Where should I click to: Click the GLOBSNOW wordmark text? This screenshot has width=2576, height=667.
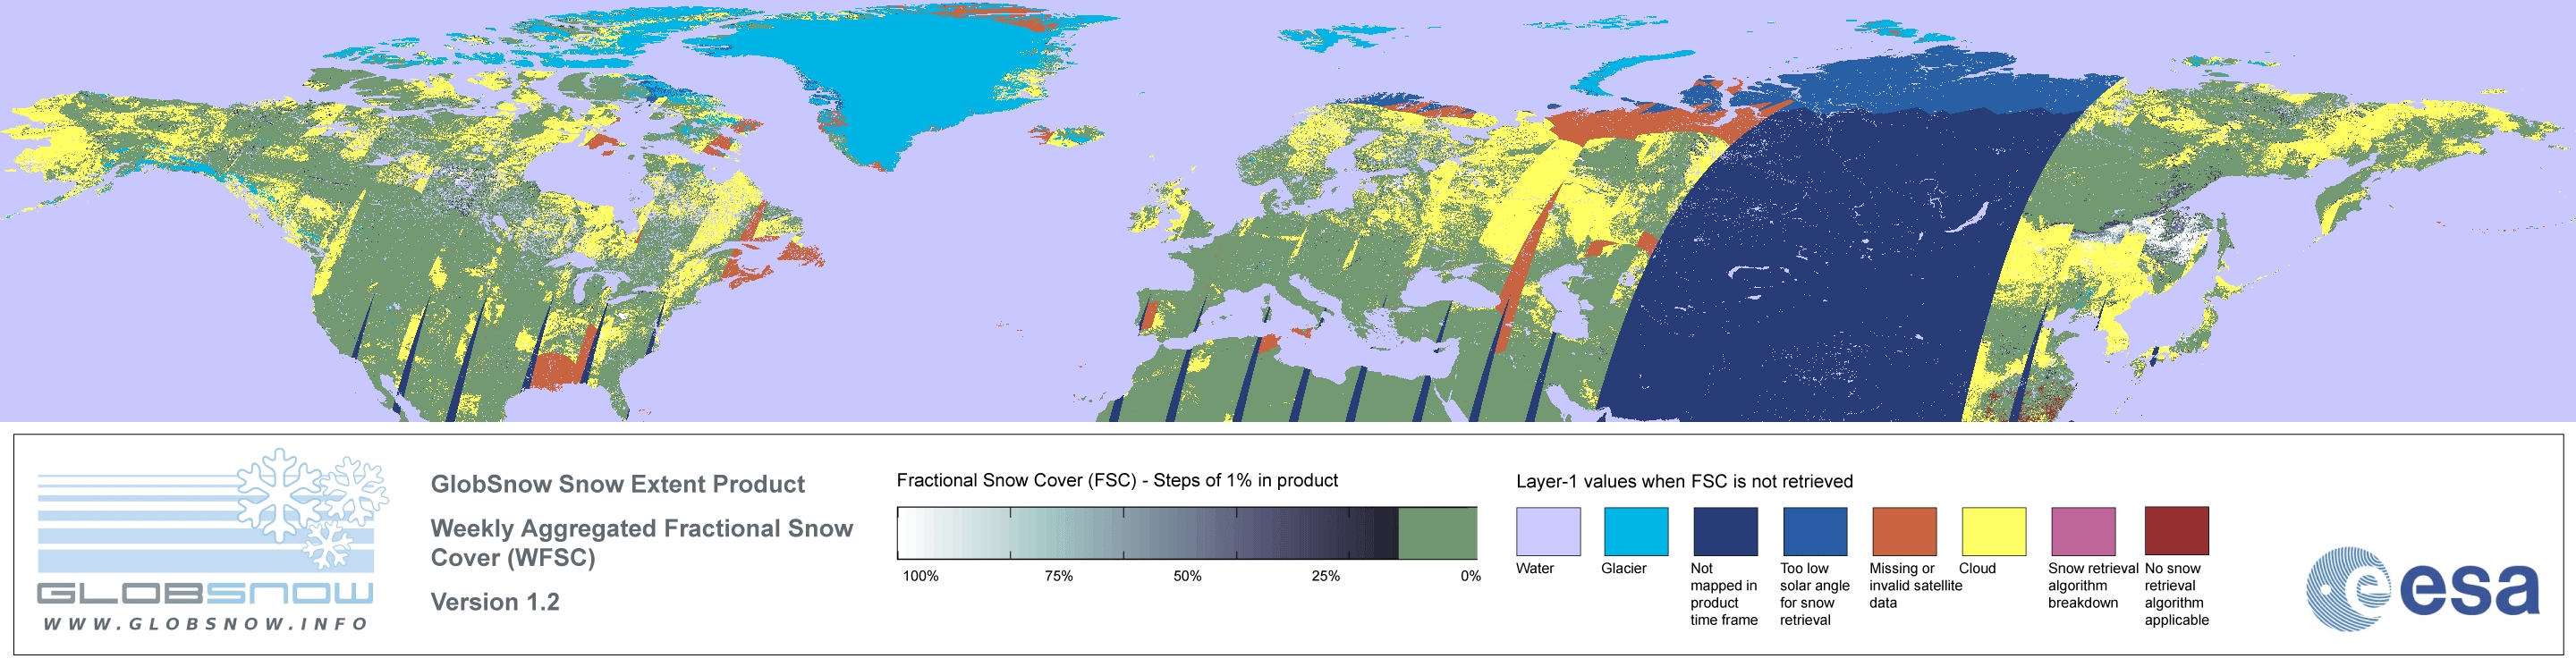[x=205, y=593]
